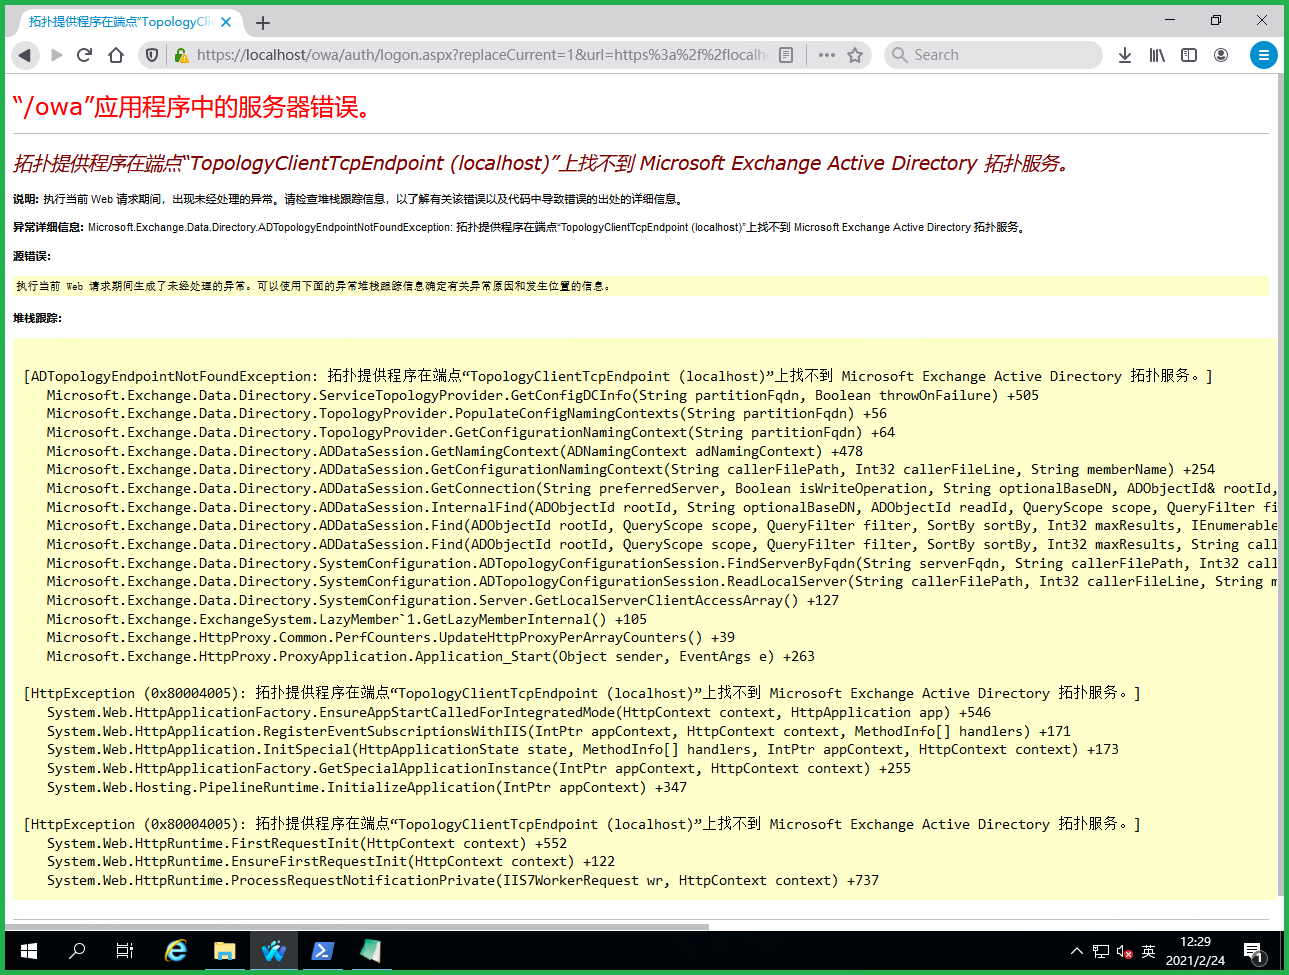Image resolution: width=1289 pixels, height=975 pixels.
Task: Click the italic TopologyClientTcpEndpoint error subtitle
Action: [x=541, y=163]
